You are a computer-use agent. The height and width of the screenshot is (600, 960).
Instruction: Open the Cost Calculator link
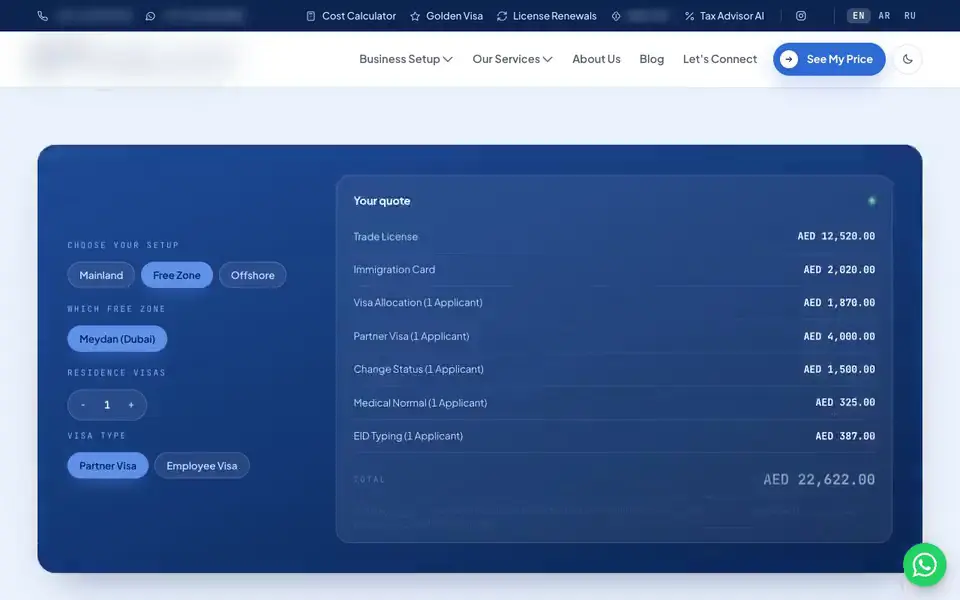(x=351, y=16)
